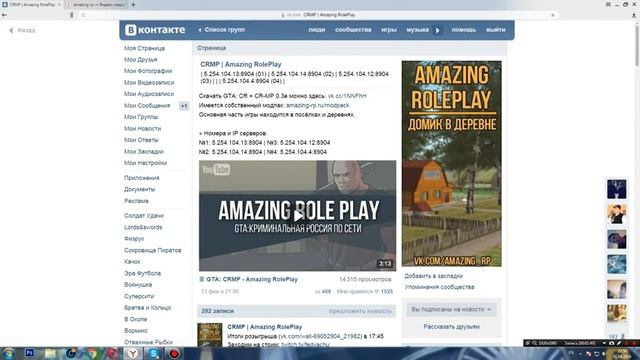Open помощь in header menu

[464, 30]
